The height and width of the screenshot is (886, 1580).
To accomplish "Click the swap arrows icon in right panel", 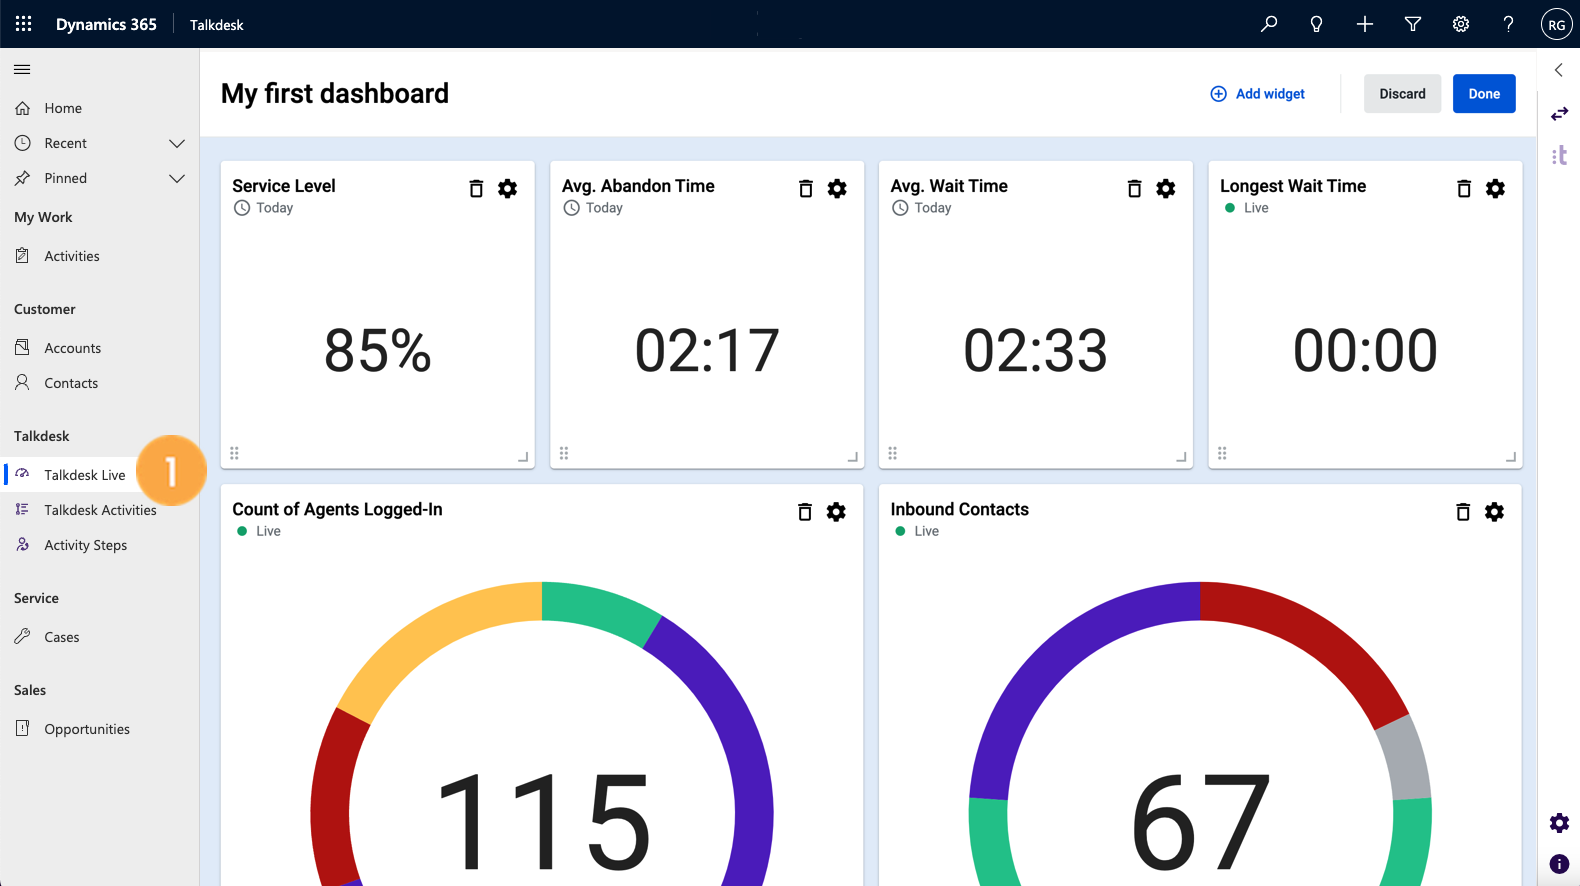I will 1559,114.
